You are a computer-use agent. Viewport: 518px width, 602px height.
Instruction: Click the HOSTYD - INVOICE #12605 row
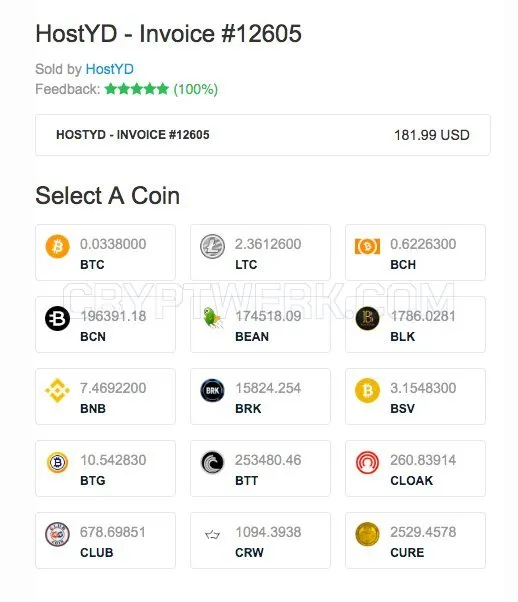(x=263, y=135)
